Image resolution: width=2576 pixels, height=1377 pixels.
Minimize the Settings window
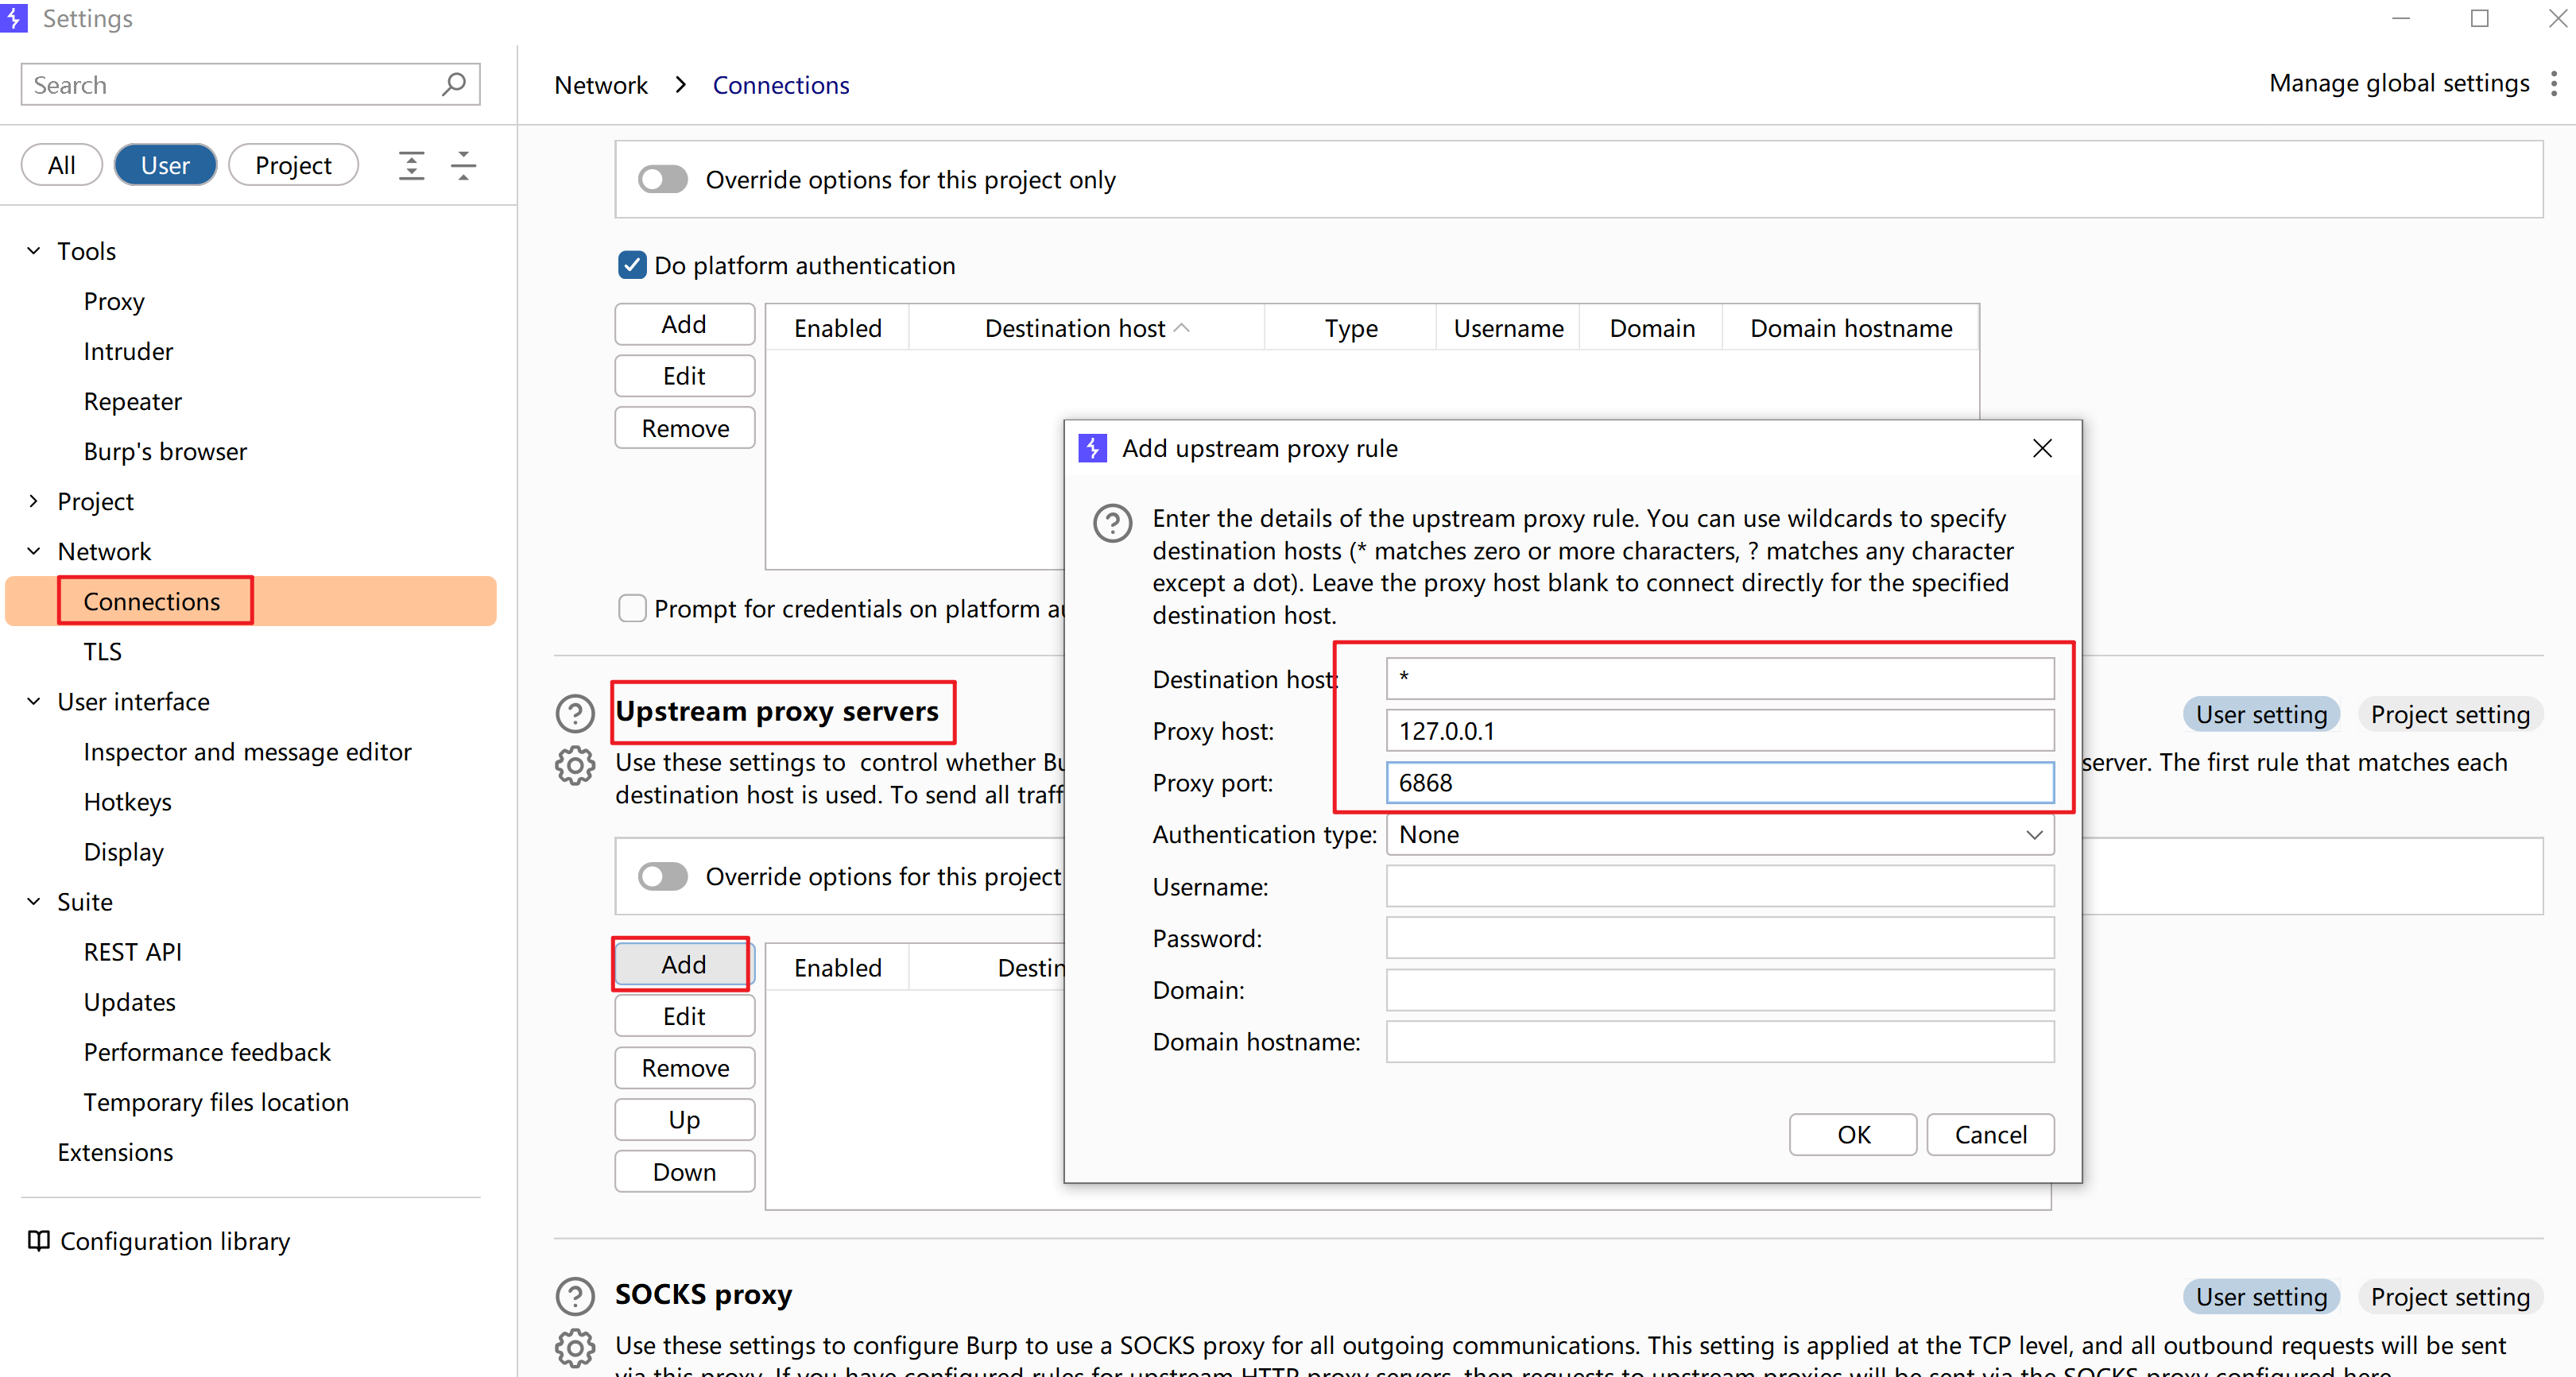pyautogui.click(x=2400, y=18)
